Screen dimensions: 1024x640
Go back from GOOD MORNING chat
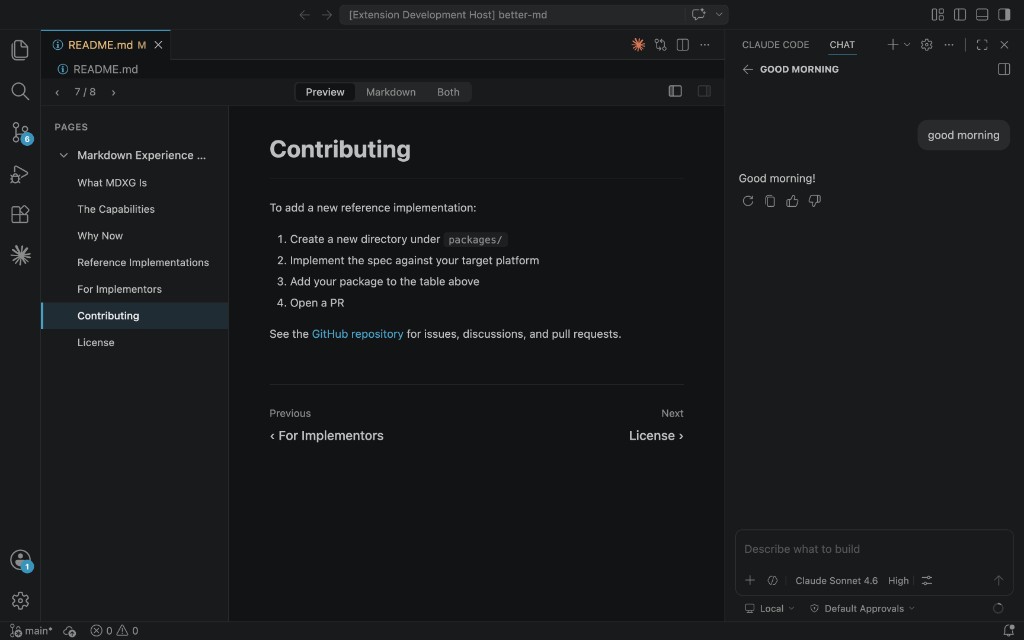[748, 69]
